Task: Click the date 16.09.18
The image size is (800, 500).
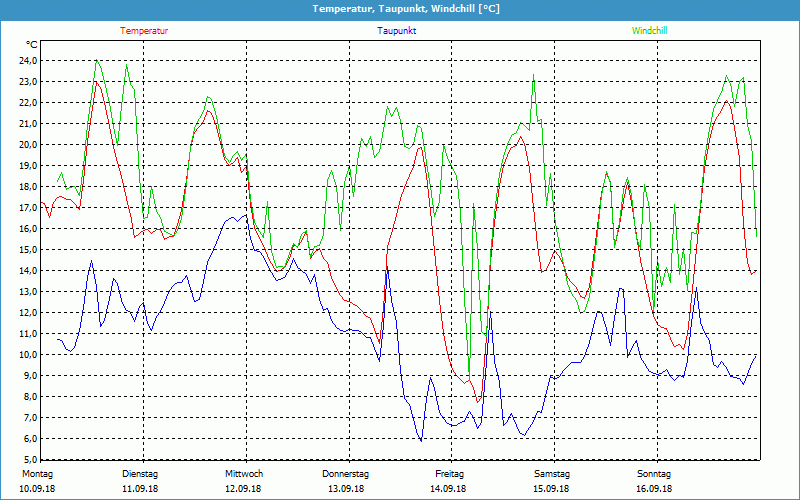Action: (654, 489)
